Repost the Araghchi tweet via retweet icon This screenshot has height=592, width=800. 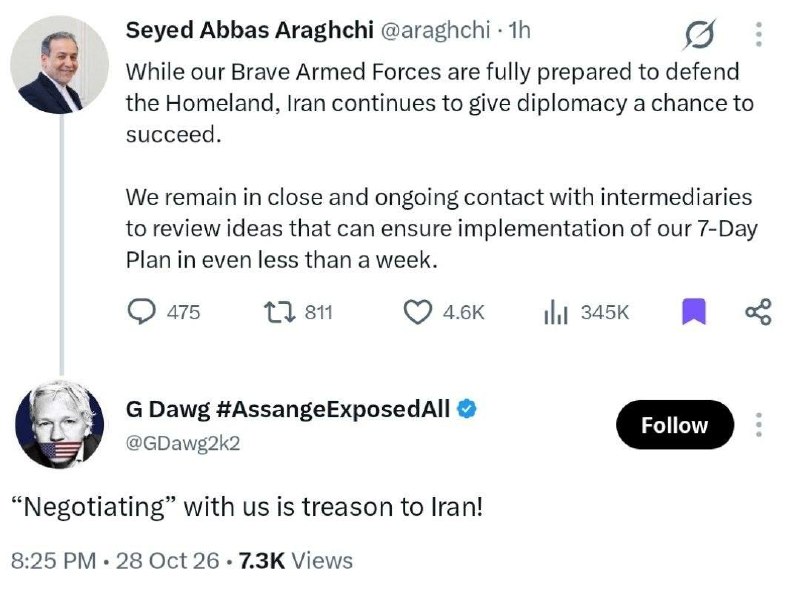(279, 312)
